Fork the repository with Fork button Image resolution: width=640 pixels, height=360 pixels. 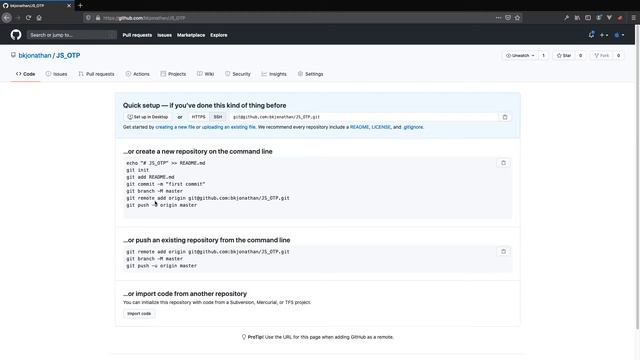click(602, 56)
